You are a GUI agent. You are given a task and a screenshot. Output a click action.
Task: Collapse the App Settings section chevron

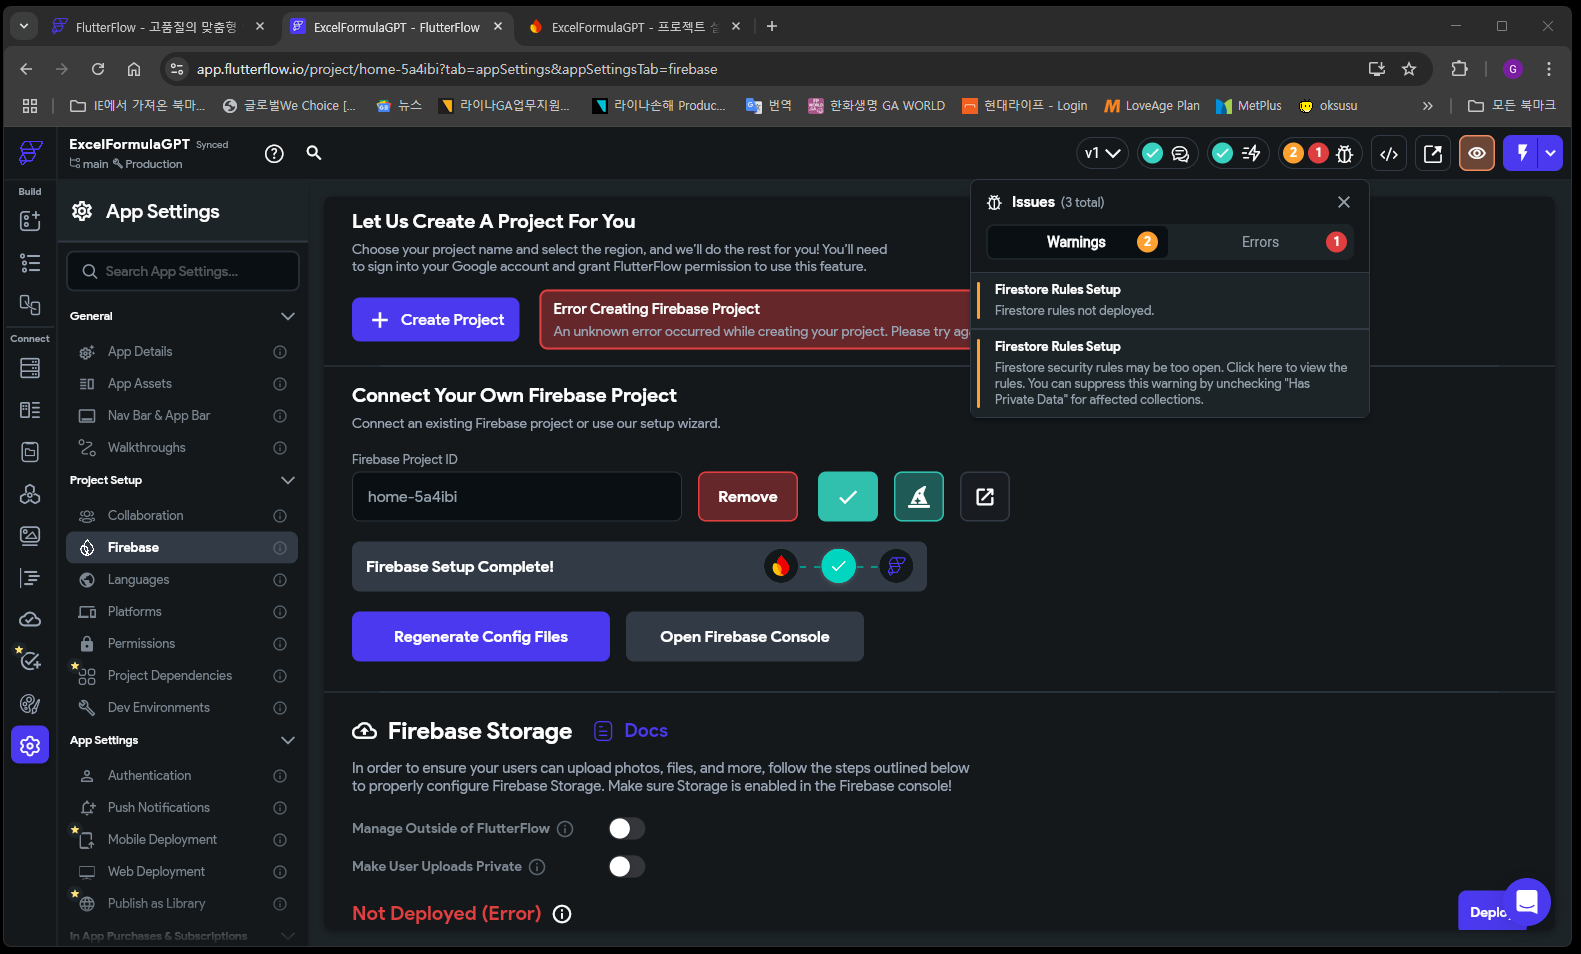click(x=288, y=740)
